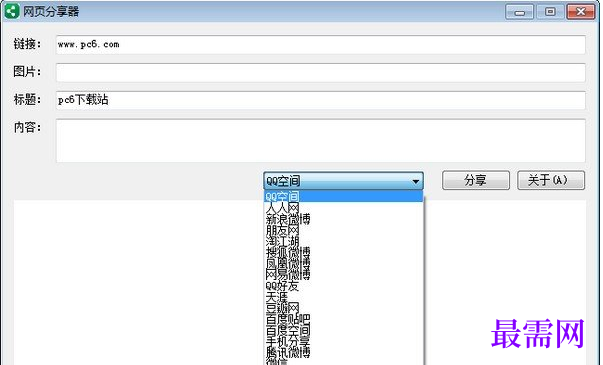
Task: Minimize the 网页分享器 window
Action: (519, 12)
